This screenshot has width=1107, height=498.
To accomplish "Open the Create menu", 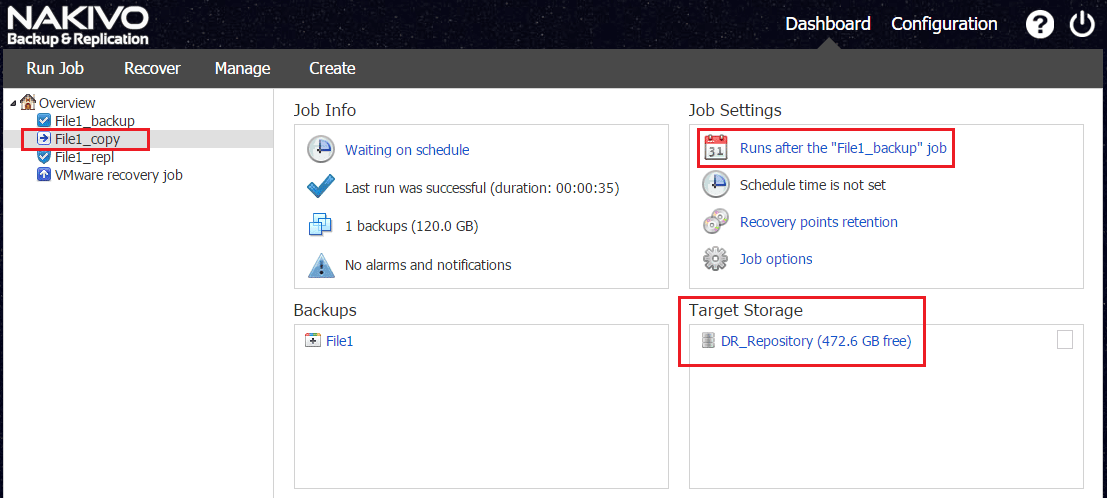I will pos(332,68).
